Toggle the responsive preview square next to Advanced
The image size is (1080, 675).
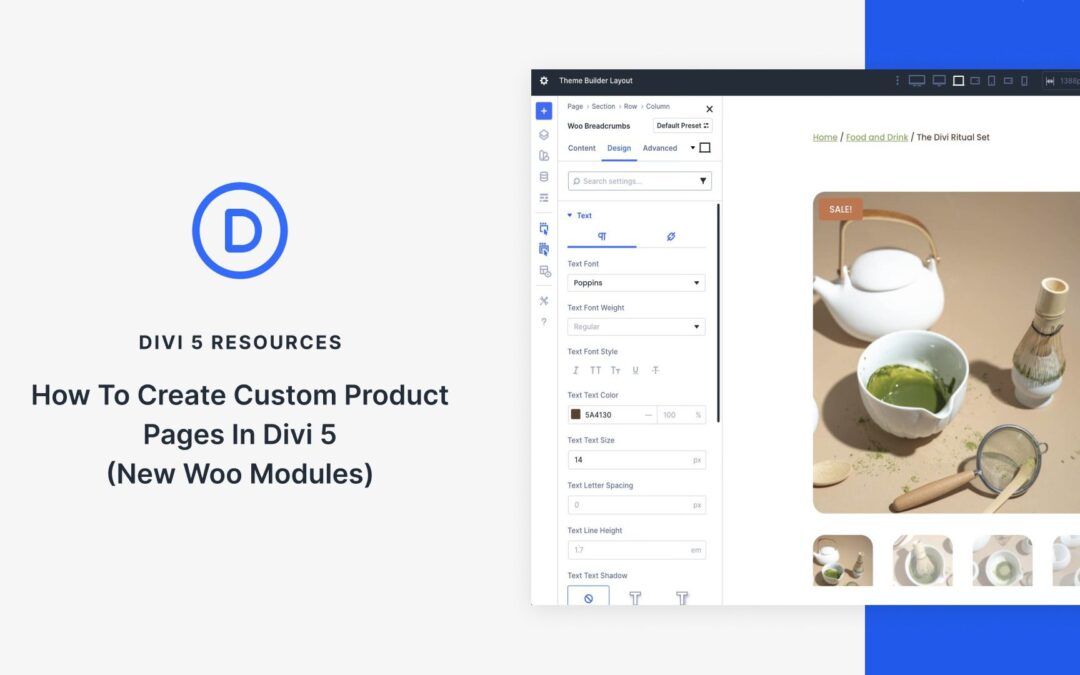pos(706,147)
